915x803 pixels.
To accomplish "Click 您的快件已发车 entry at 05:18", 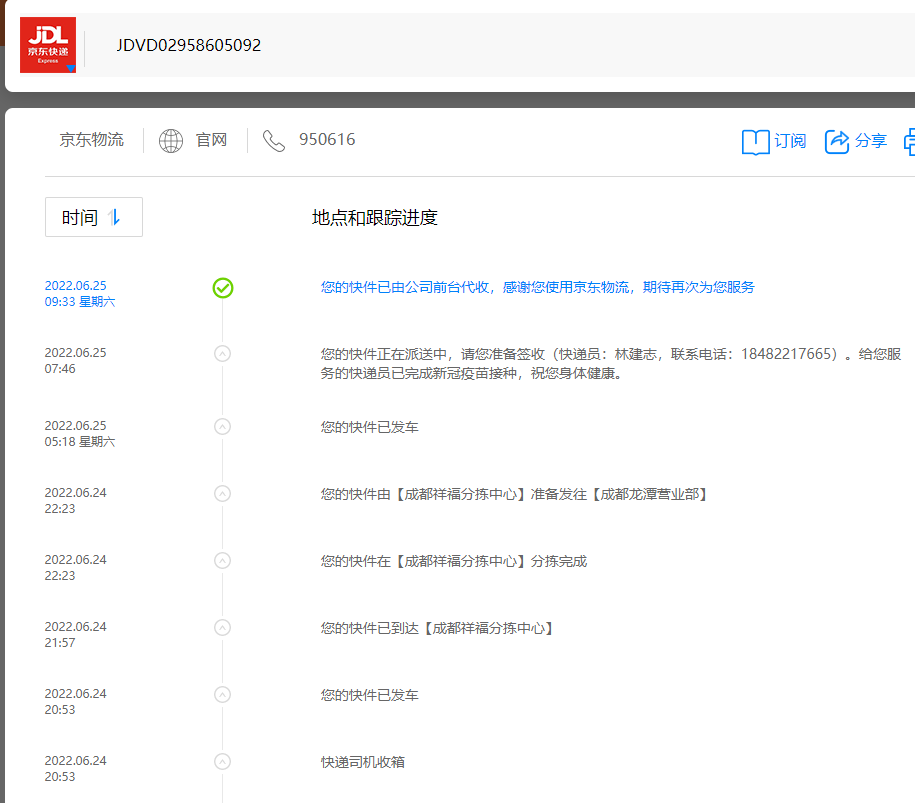I will click(369, 427).
